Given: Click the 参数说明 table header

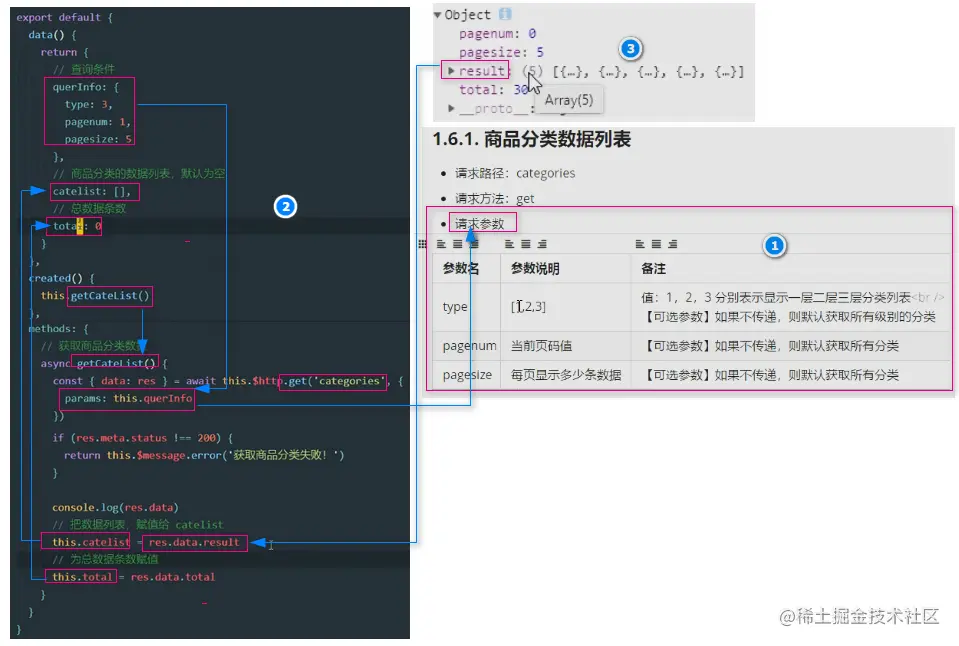Looking at the screenshot, I should click(x=535, y=269).
